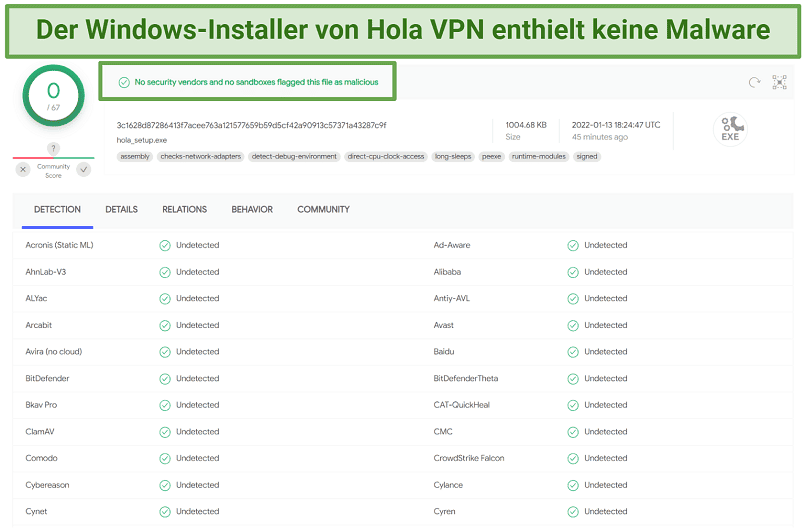Vote negative with the X community button
Viewport: 806px width, 531px height.
tap(23, 169)
